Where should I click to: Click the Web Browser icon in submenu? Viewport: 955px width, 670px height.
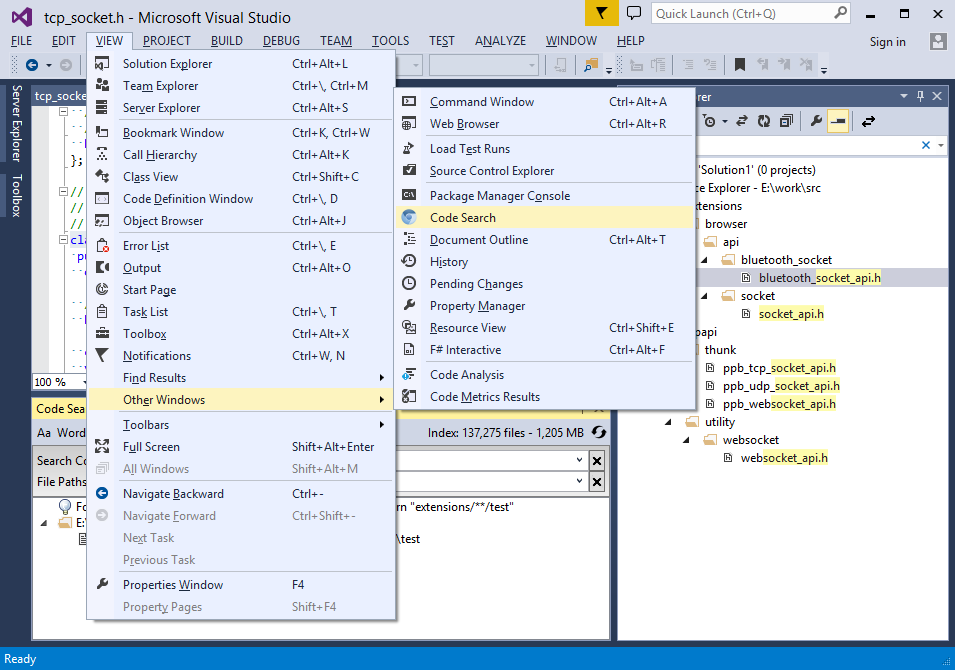tap(409, 123)
